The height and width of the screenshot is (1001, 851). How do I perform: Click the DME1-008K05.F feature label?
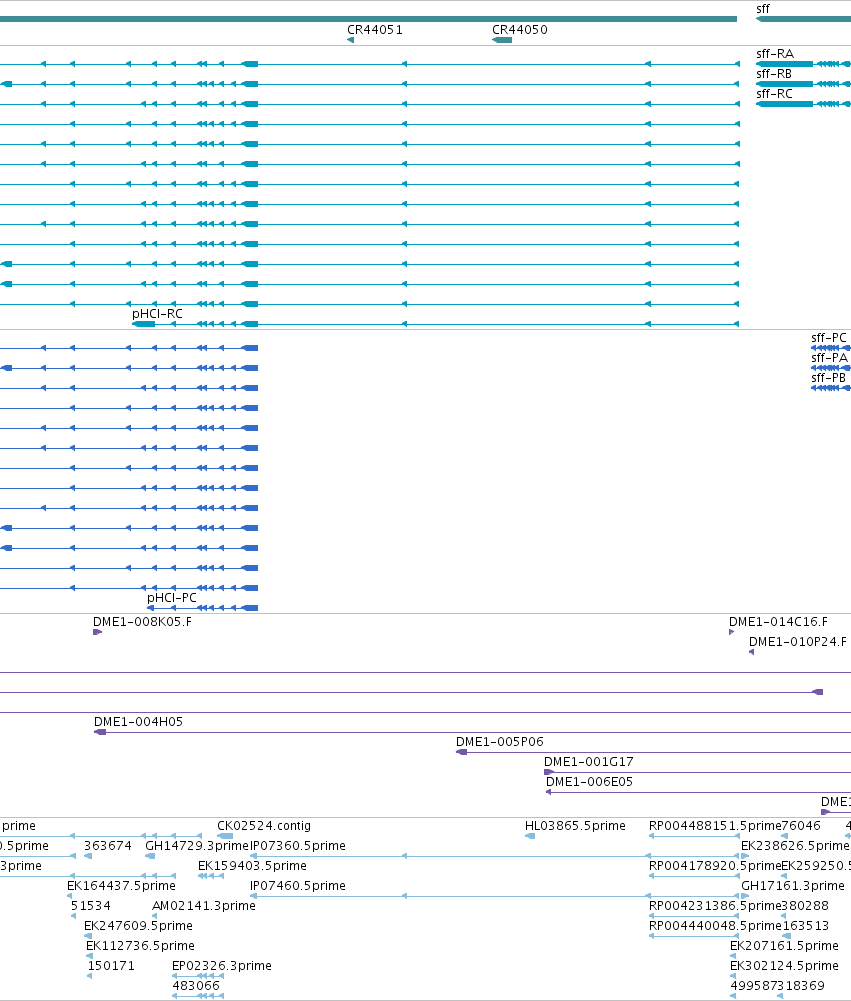coord(142,622)
